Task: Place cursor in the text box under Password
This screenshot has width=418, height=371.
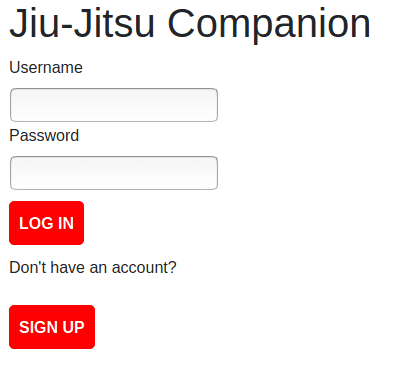Action: (x=114, y=173)
